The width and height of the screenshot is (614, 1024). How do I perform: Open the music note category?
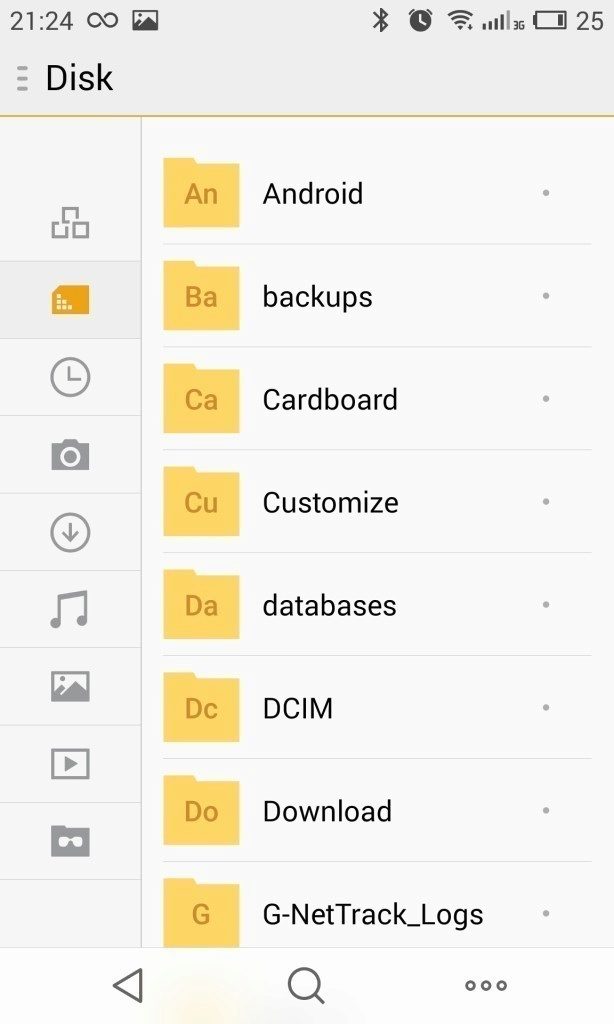point(69,609)
